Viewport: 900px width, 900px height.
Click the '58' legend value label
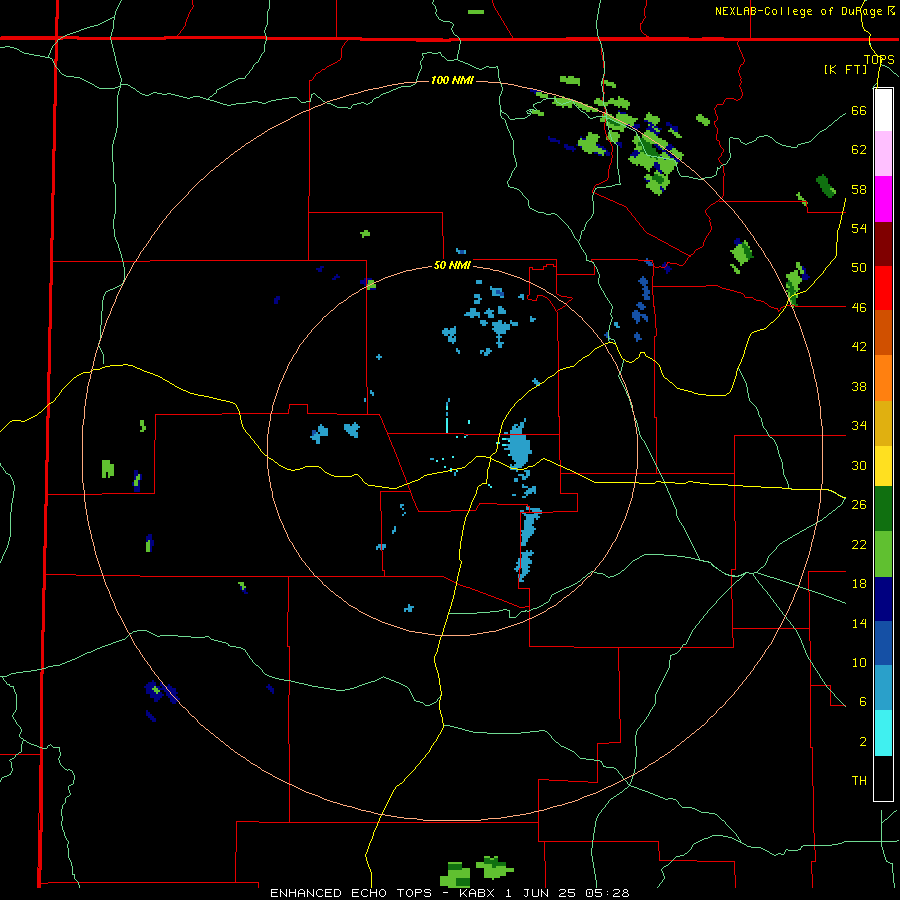click(x=859, y=189)
